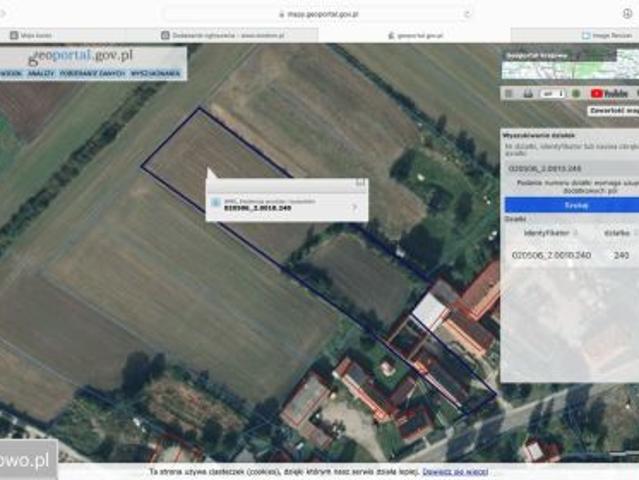Switch to the Image Resizer browser tab
Image resolution: width=639 pixels, height=480 pixels.
click(575, 35)
